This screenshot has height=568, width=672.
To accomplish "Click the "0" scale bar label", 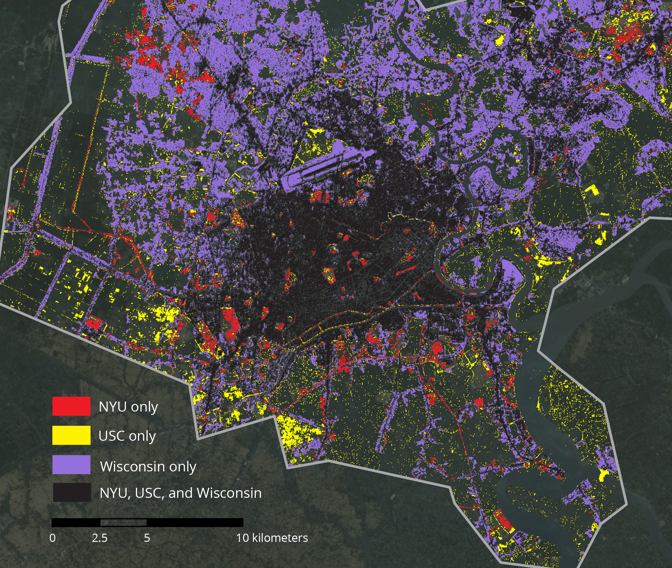I will pos(53,538).
